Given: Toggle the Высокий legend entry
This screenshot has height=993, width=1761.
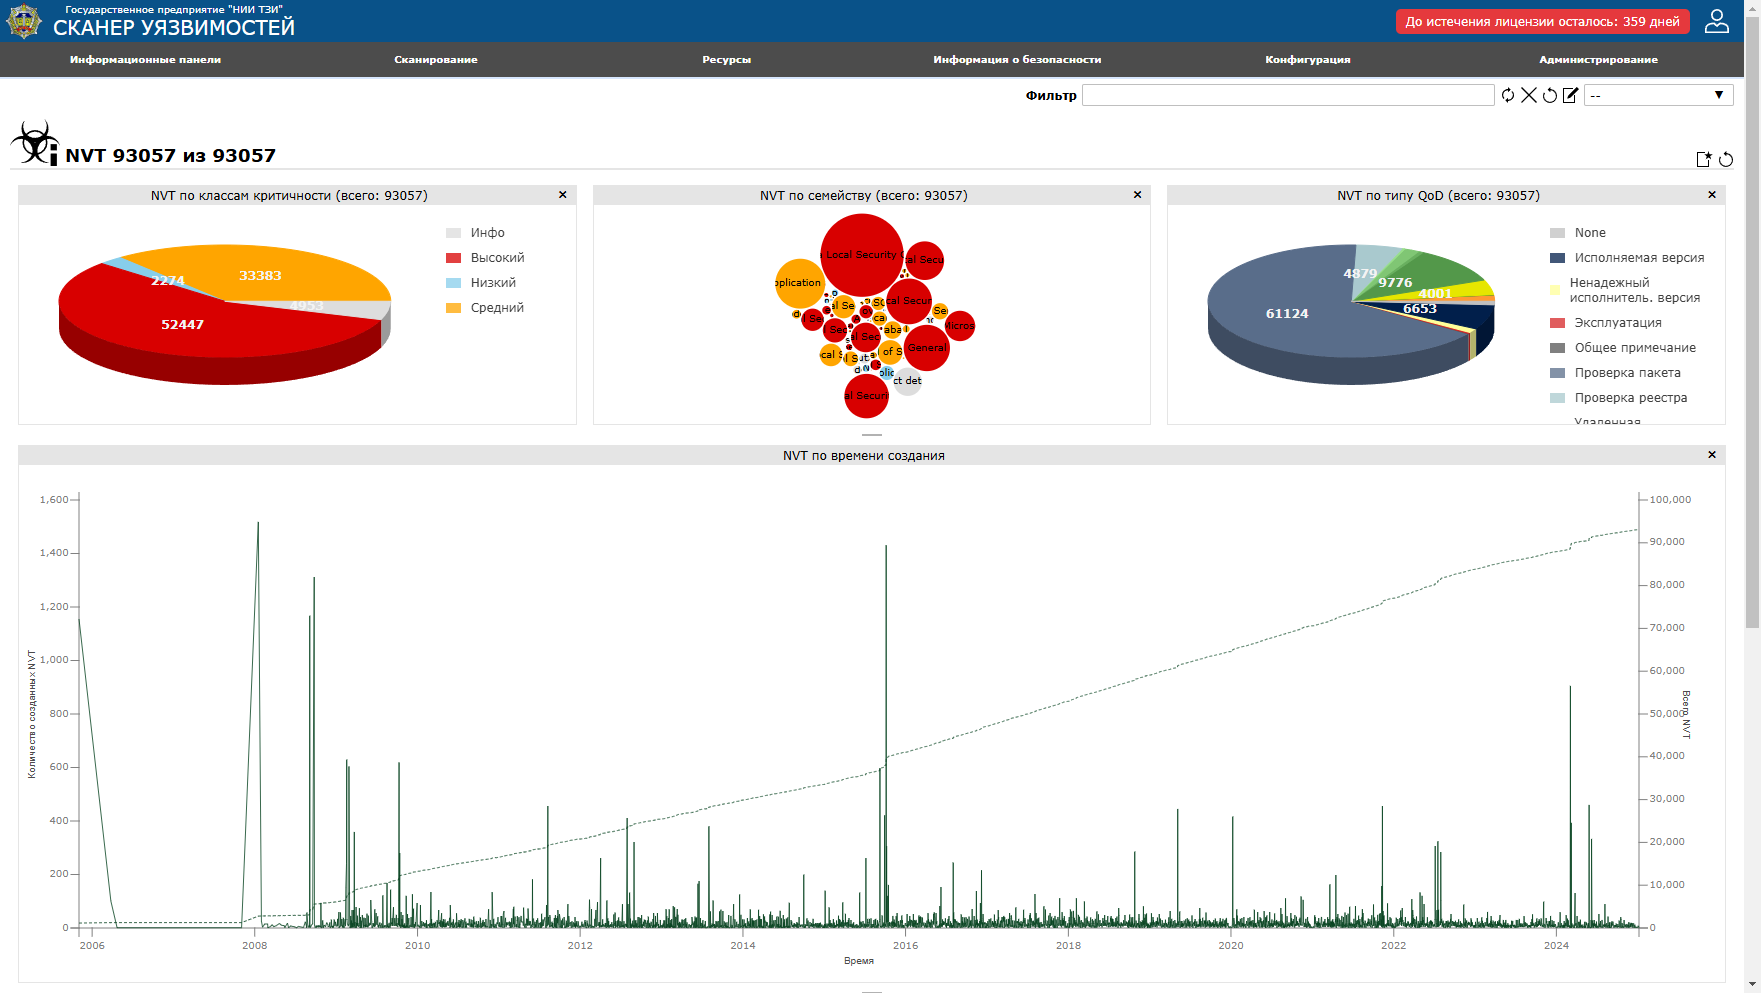Looking at the screenshot, I should [x=497, y=258].
